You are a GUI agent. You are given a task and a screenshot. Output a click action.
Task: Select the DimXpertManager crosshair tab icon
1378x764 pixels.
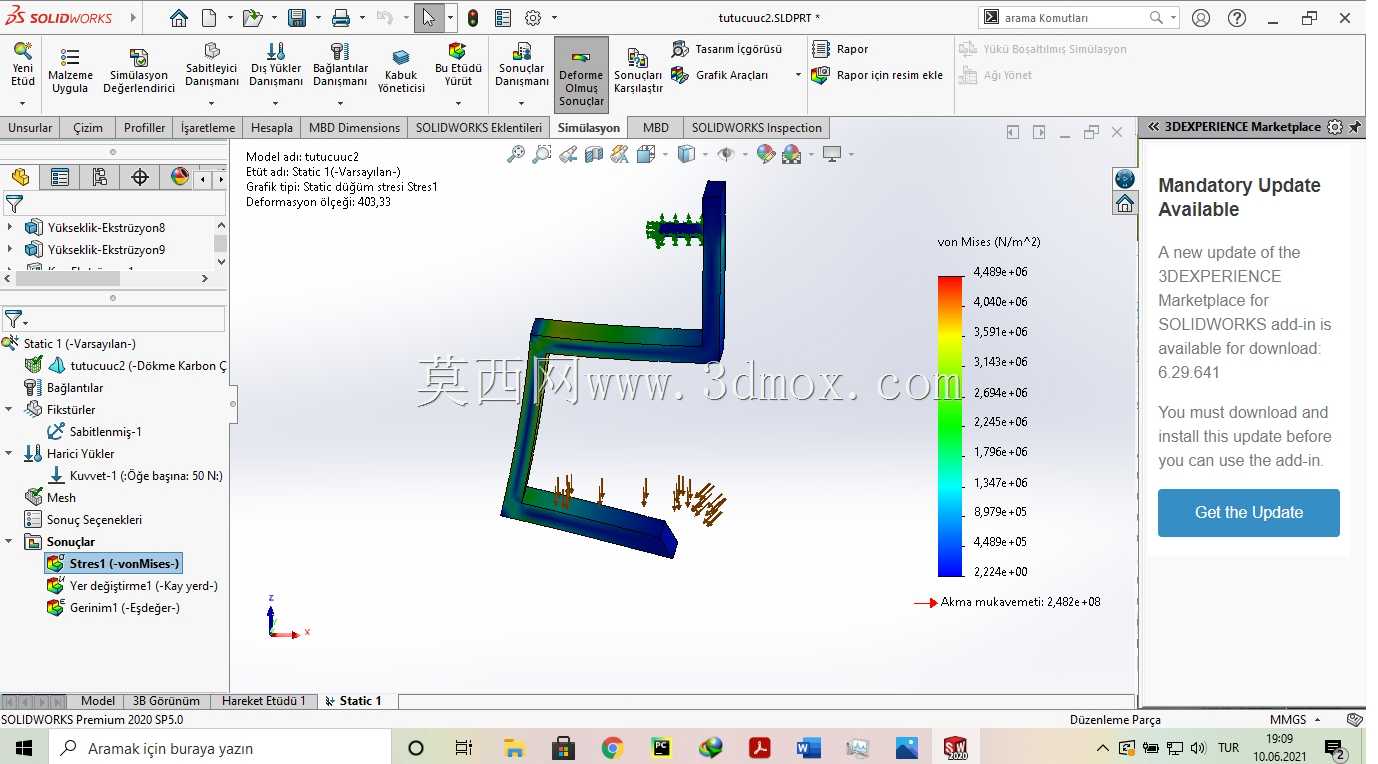pos(140,177)
